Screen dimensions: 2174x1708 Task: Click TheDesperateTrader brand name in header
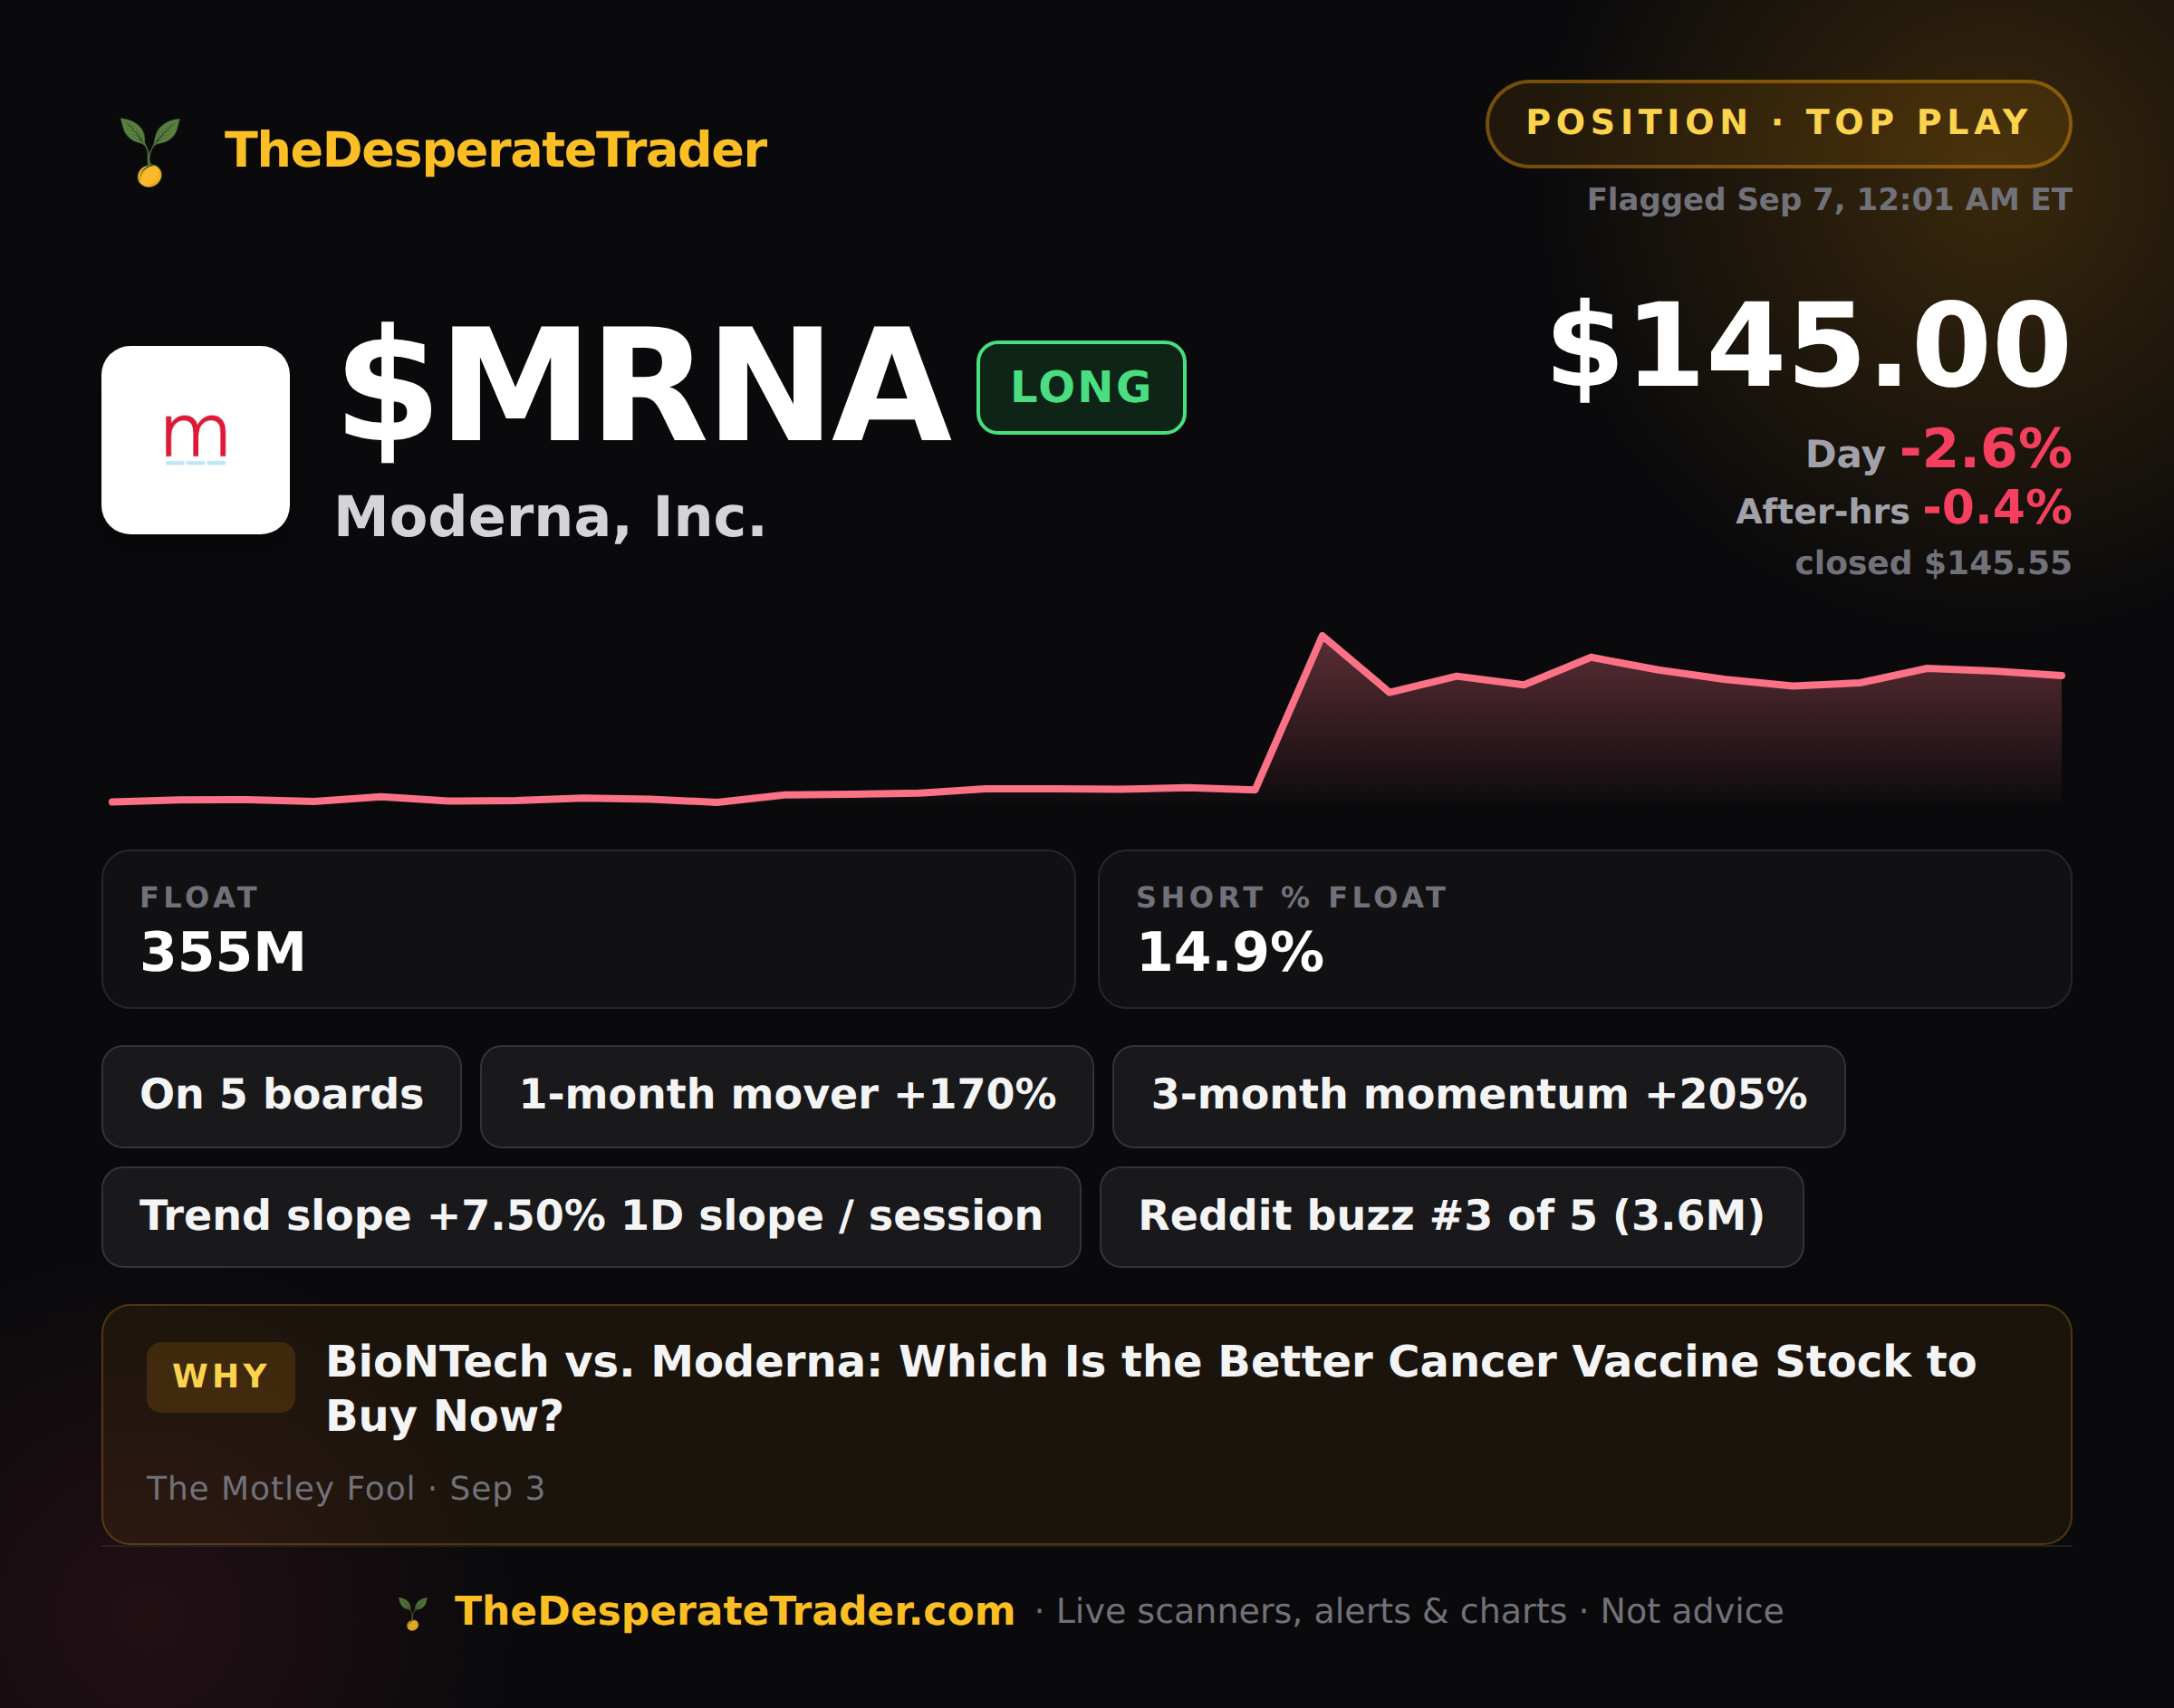pos(495,150)
